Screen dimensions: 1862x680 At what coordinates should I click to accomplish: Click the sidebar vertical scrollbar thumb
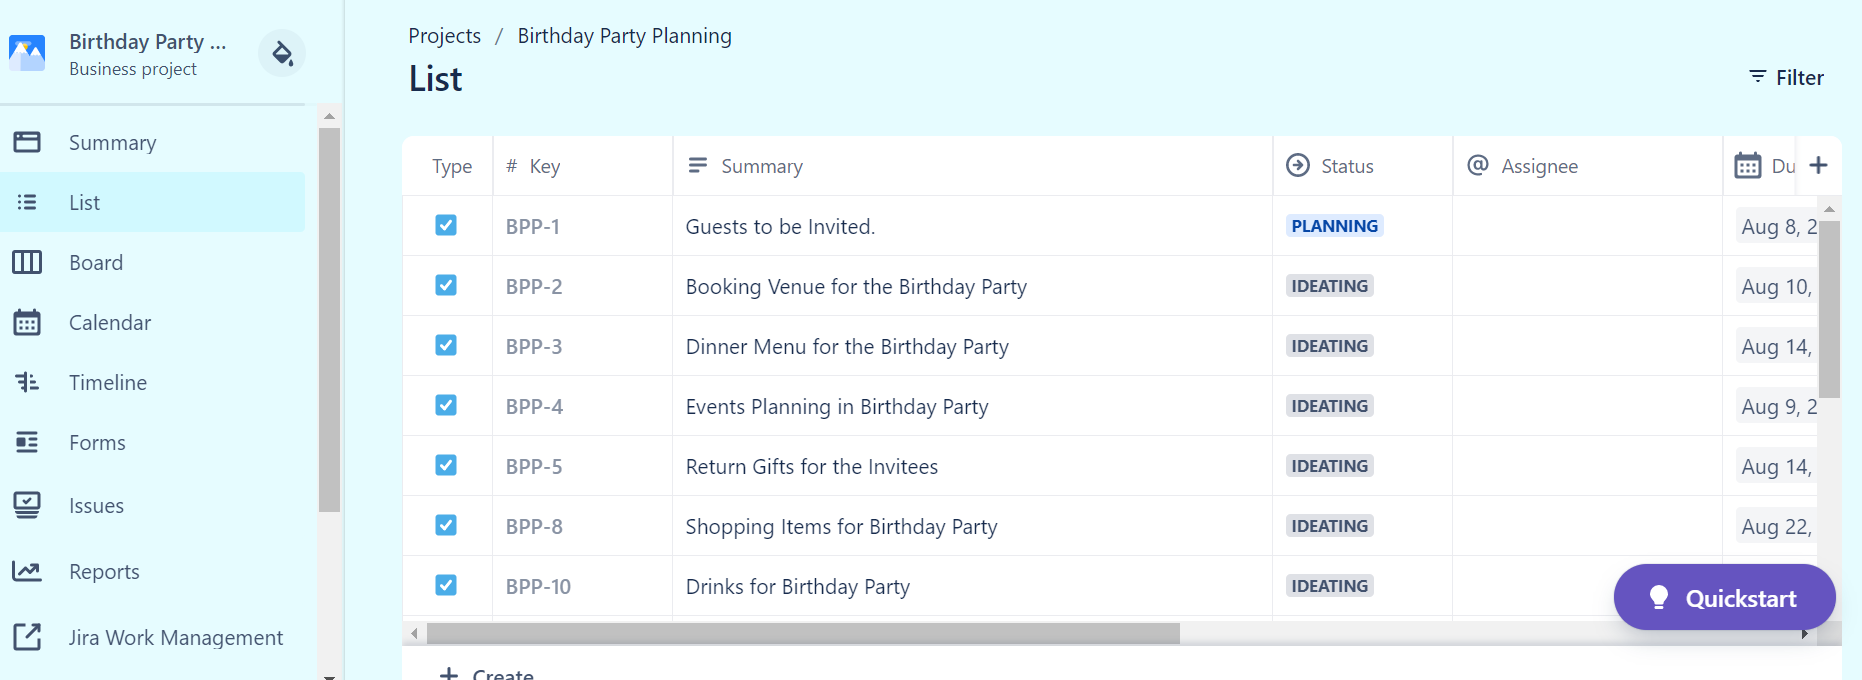click(329, 319)
